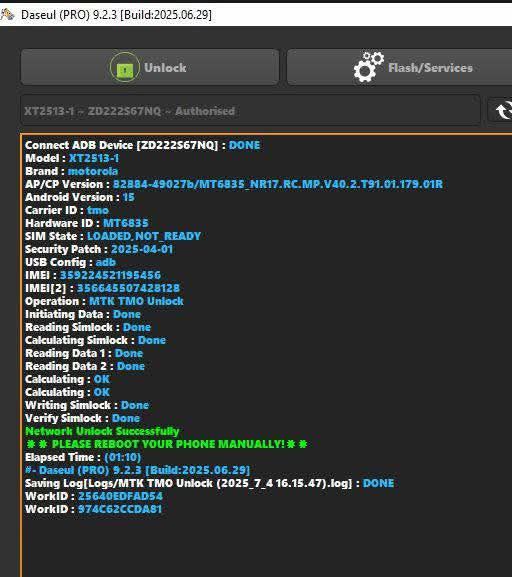Open the Flash/Services tab
This screenshot has height=577, width=512.
coord(399,67)
